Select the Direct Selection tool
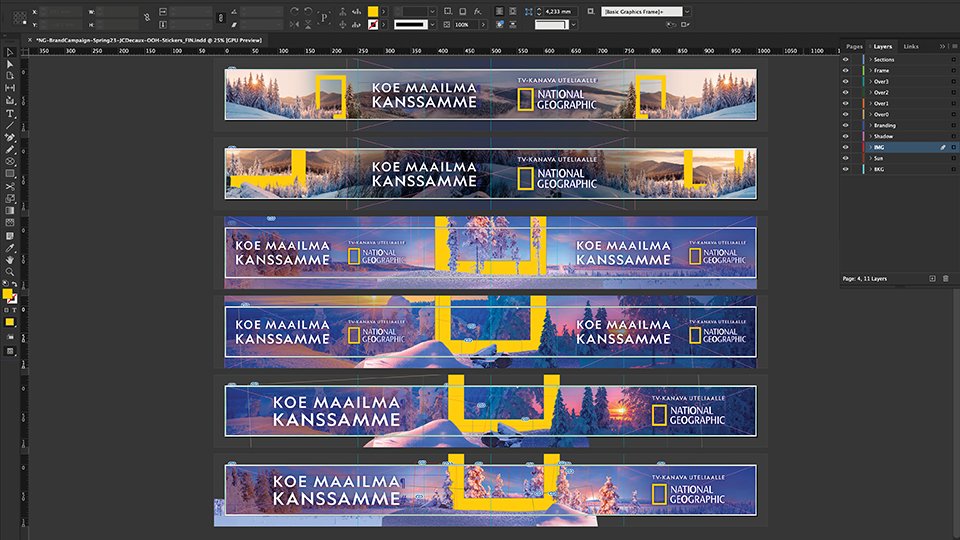Screen dimensions: 960x540 (x=10, y=64)
